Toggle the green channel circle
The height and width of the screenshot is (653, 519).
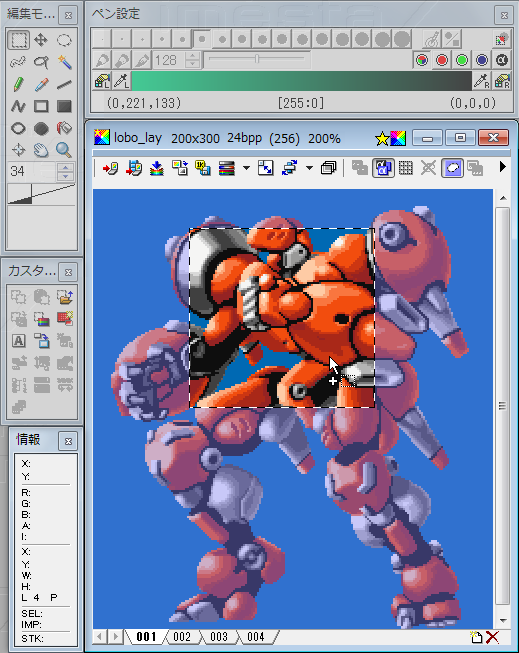(462, 60)
